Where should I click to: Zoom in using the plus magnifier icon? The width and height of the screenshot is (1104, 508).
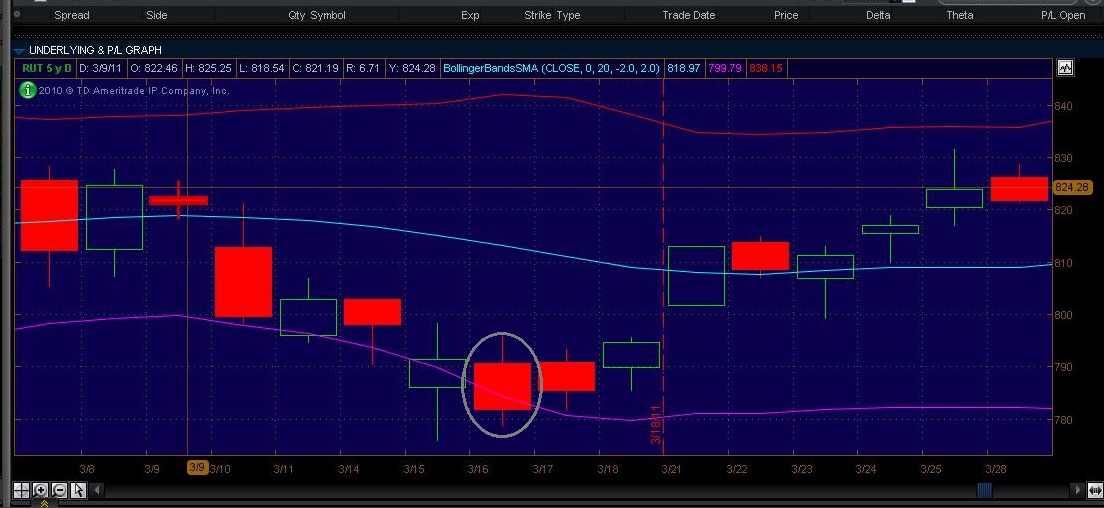click(40, 490)
